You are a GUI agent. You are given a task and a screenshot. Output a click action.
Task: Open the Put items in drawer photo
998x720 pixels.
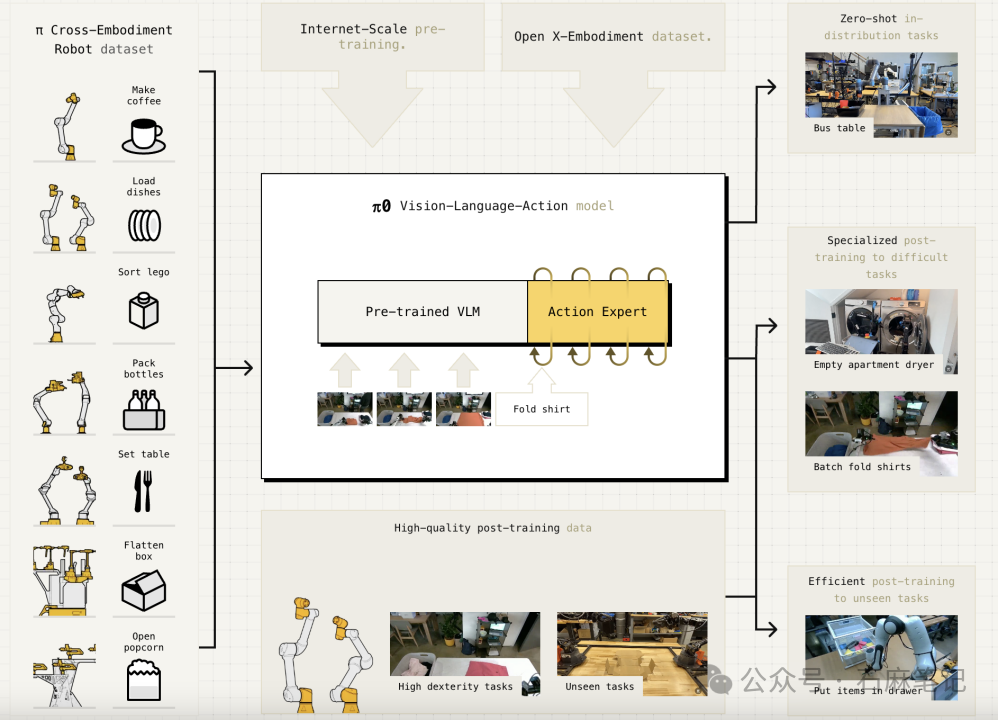point(881,658)
